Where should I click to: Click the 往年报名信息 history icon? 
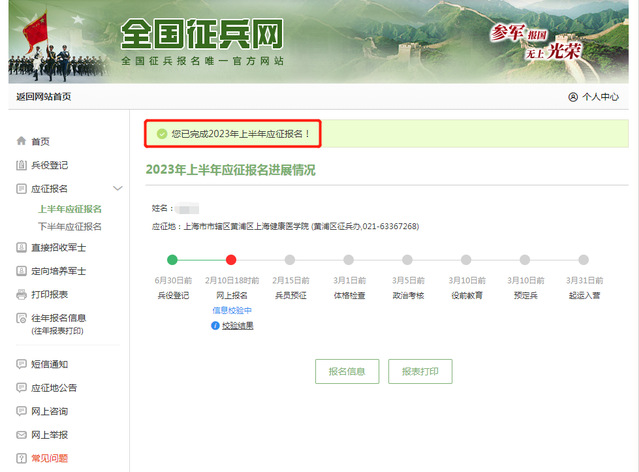click(x=21, y=318)
